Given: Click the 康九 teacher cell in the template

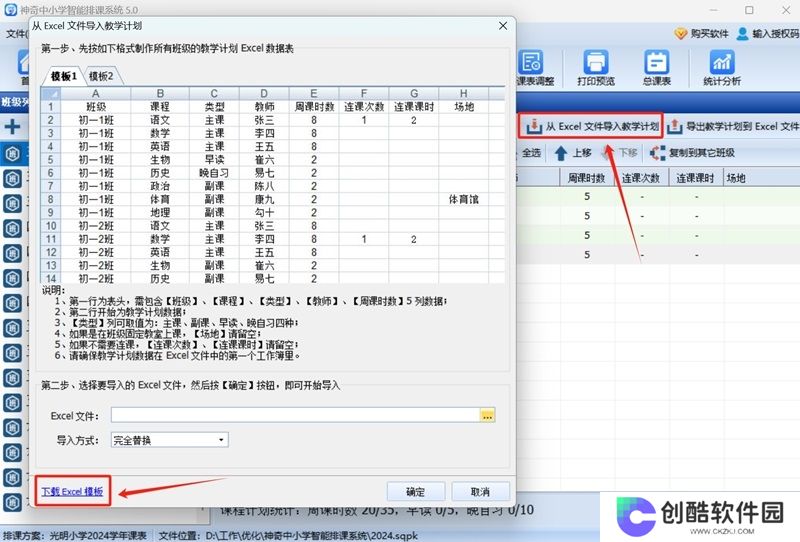Looking at the screenshot, I should coord(264,200).
